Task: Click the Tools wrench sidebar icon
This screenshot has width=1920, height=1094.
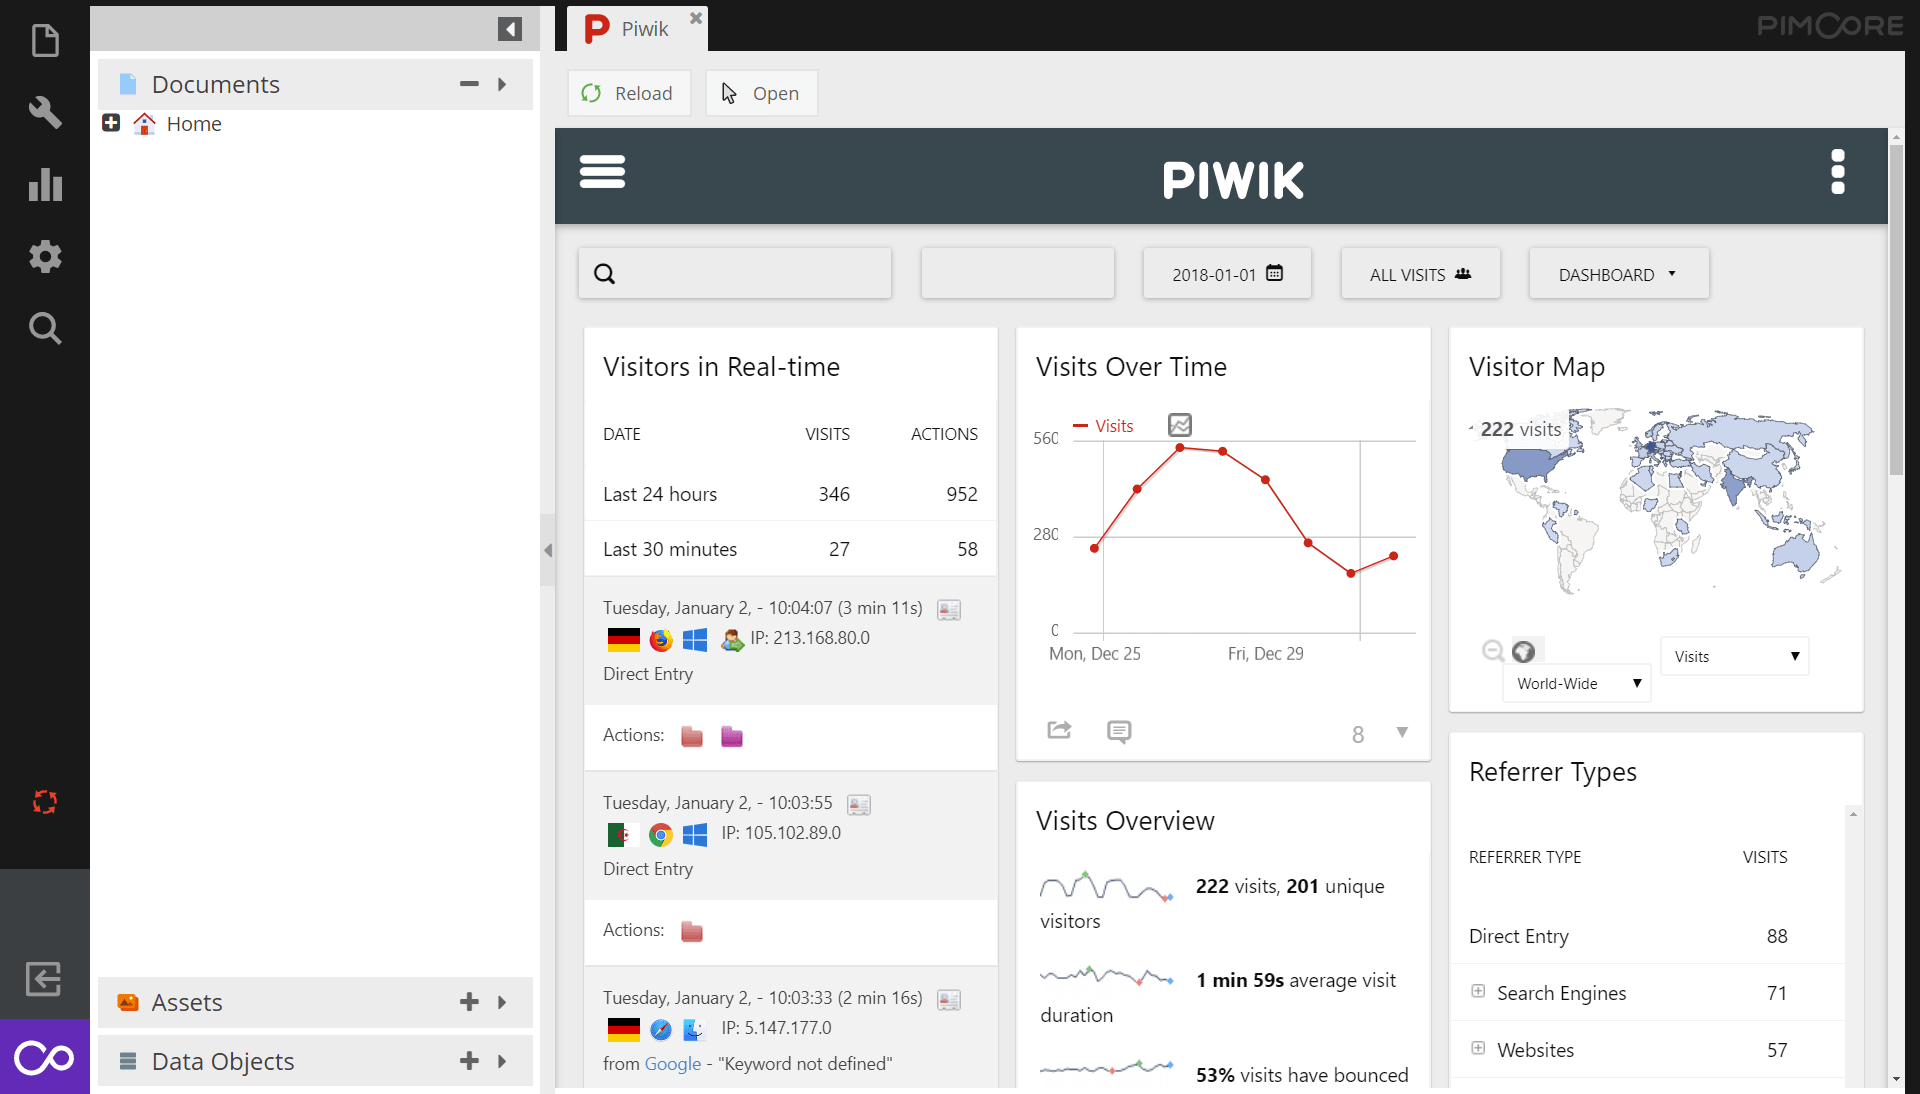Action: coord(45,112)
